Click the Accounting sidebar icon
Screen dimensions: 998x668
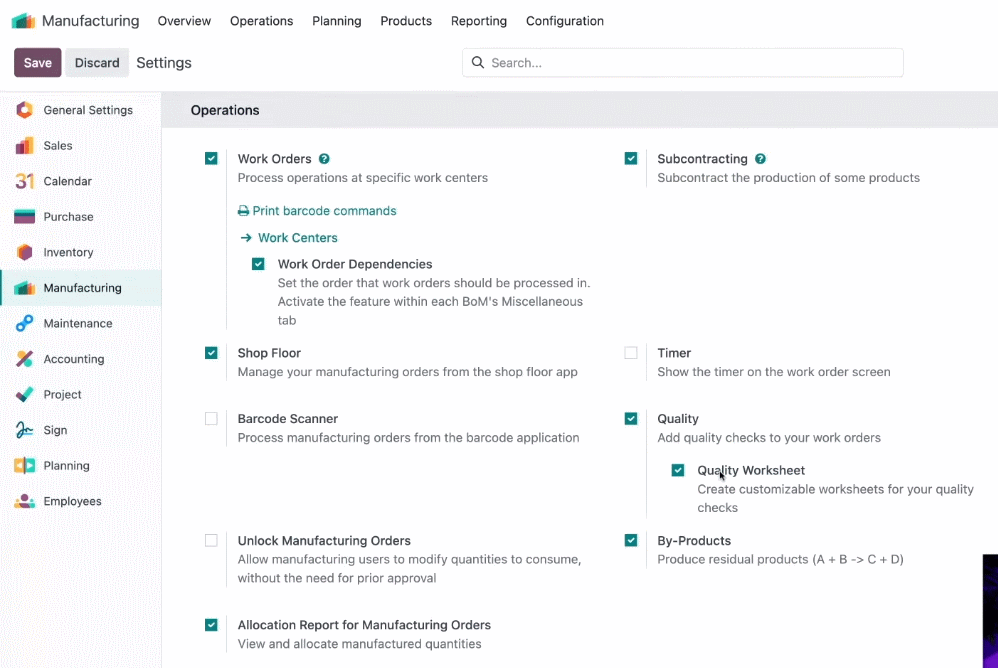click(24, 359)
